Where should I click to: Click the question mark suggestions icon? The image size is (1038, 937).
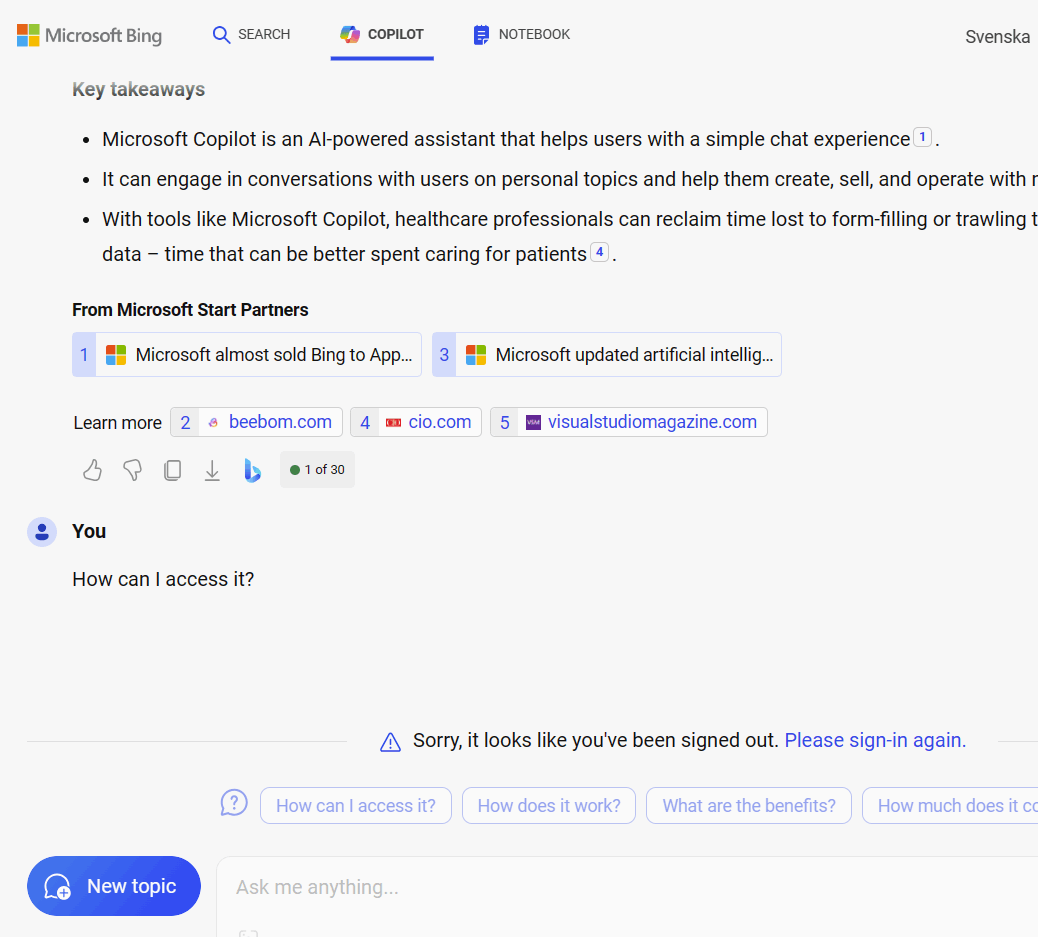click(x=234, y=803)
